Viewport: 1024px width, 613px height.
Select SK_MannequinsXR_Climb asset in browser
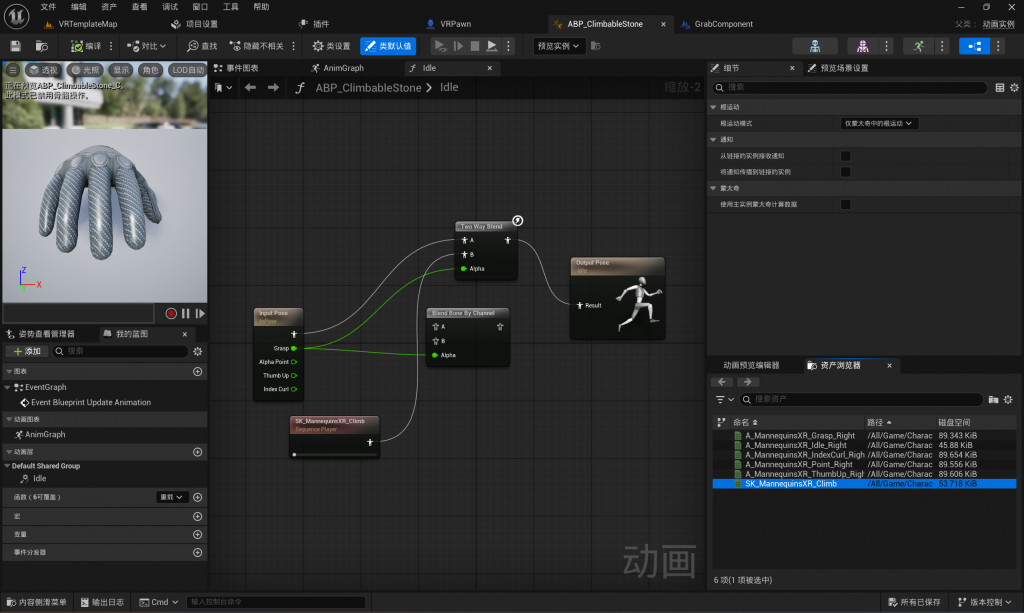coord(790,484)
